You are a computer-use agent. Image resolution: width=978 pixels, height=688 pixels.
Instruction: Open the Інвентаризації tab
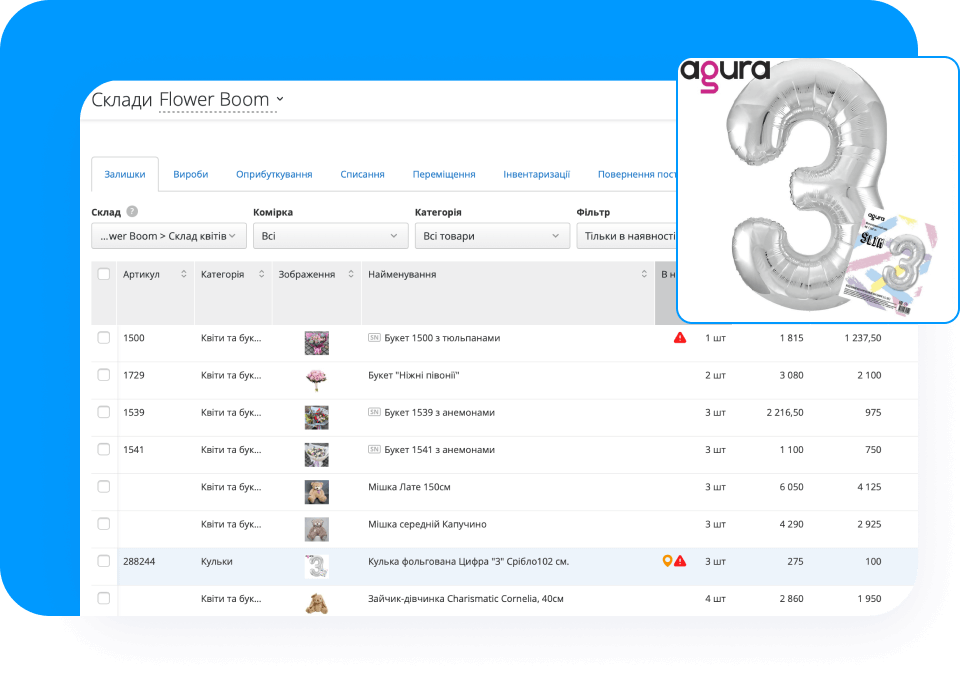coord(536,174)
